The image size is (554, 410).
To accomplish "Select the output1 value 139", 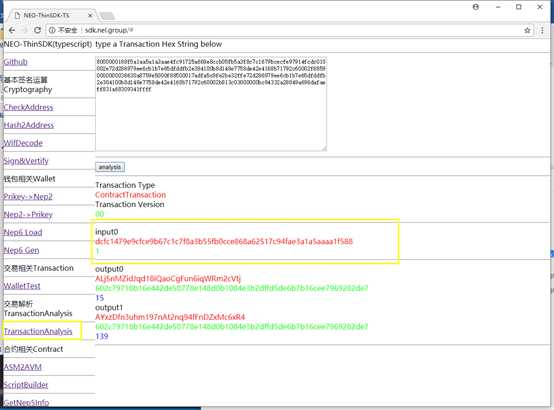I will click(102, 336).
